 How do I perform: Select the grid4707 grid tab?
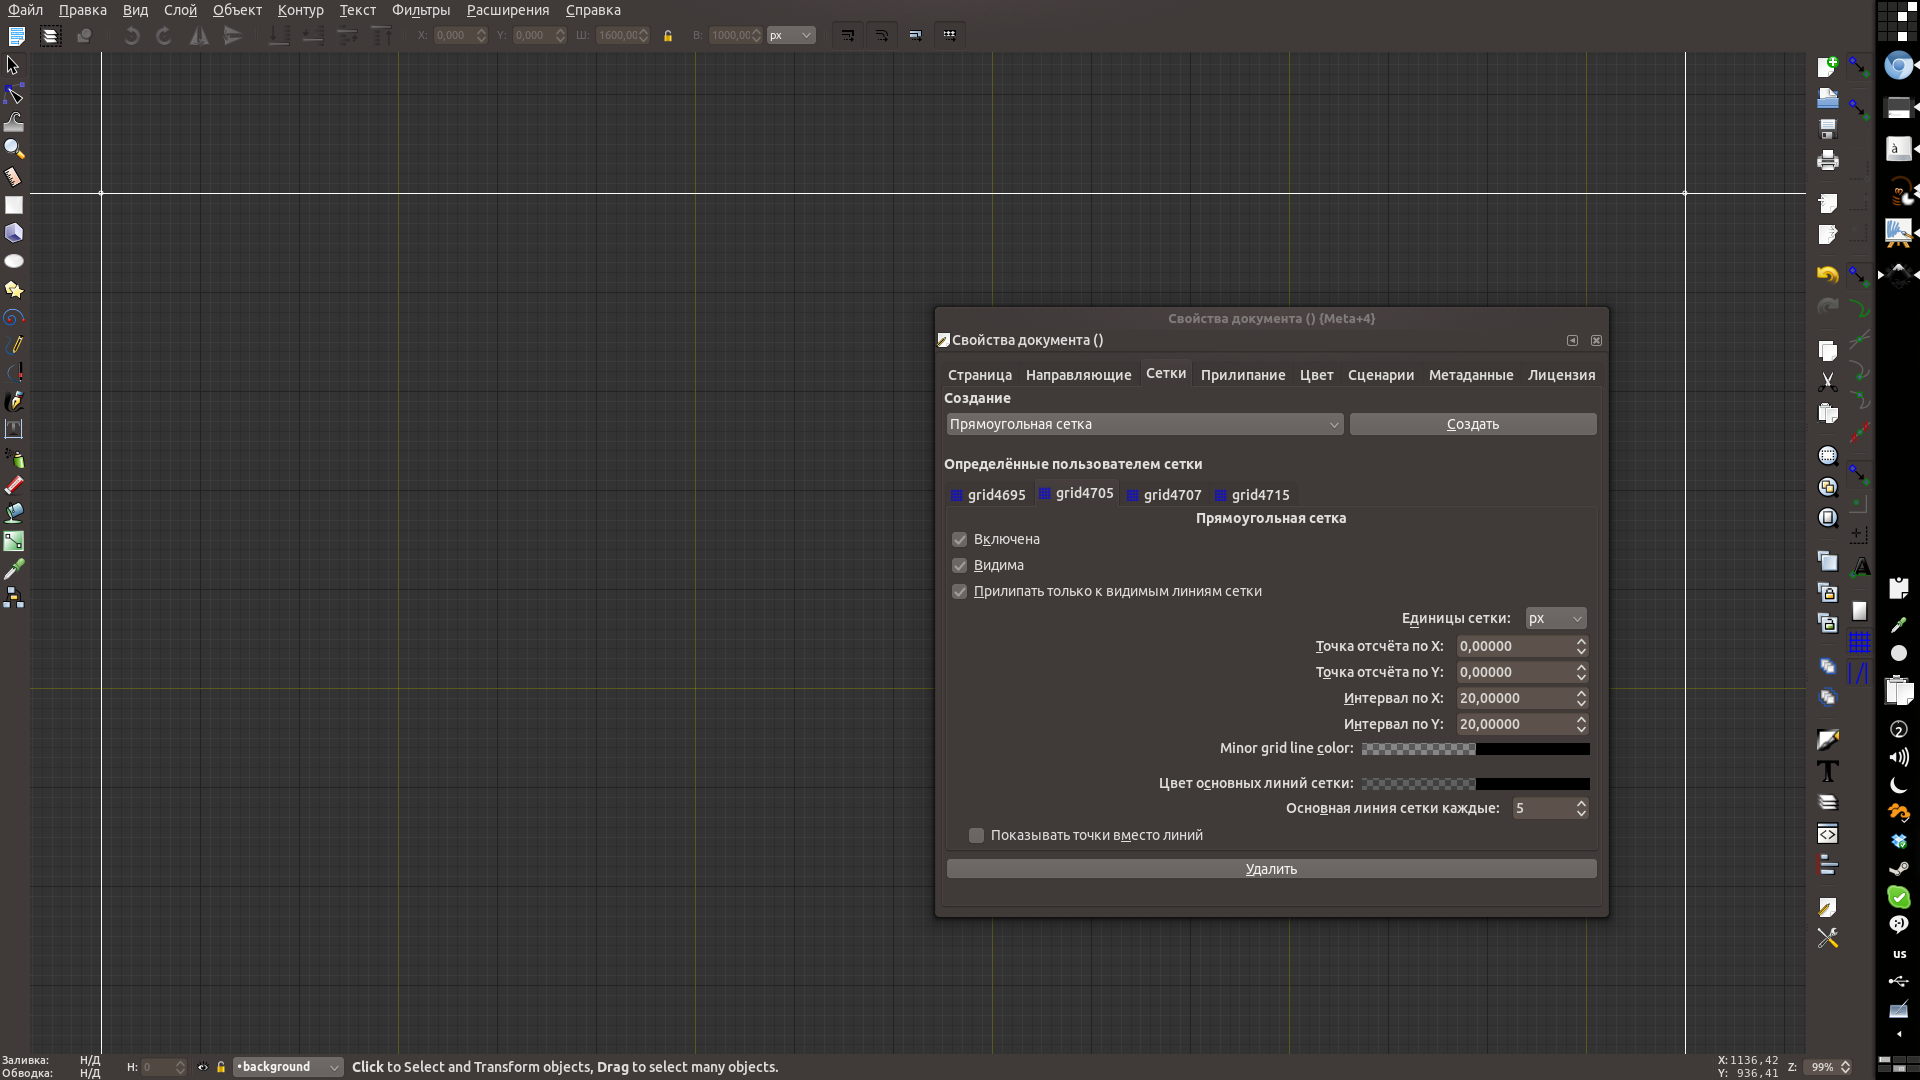tap(1164, 495)
